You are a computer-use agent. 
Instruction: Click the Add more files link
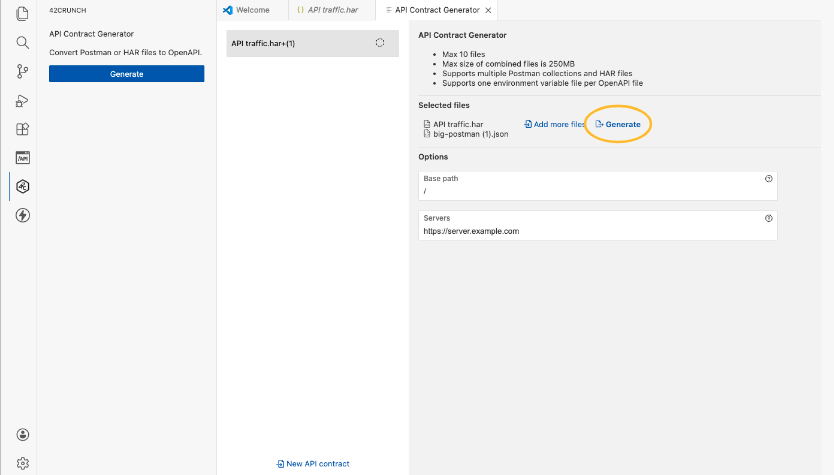pyautogui.click(x=554, y=124)
